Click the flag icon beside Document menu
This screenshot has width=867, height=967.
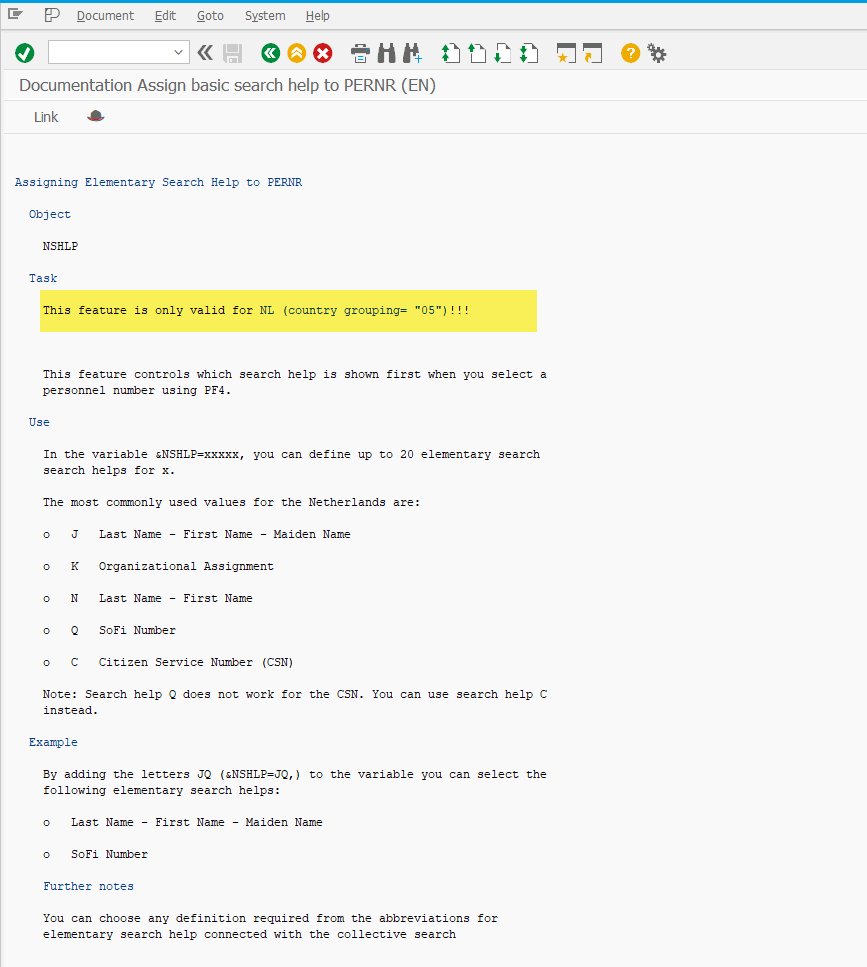[x=52, y=15]
